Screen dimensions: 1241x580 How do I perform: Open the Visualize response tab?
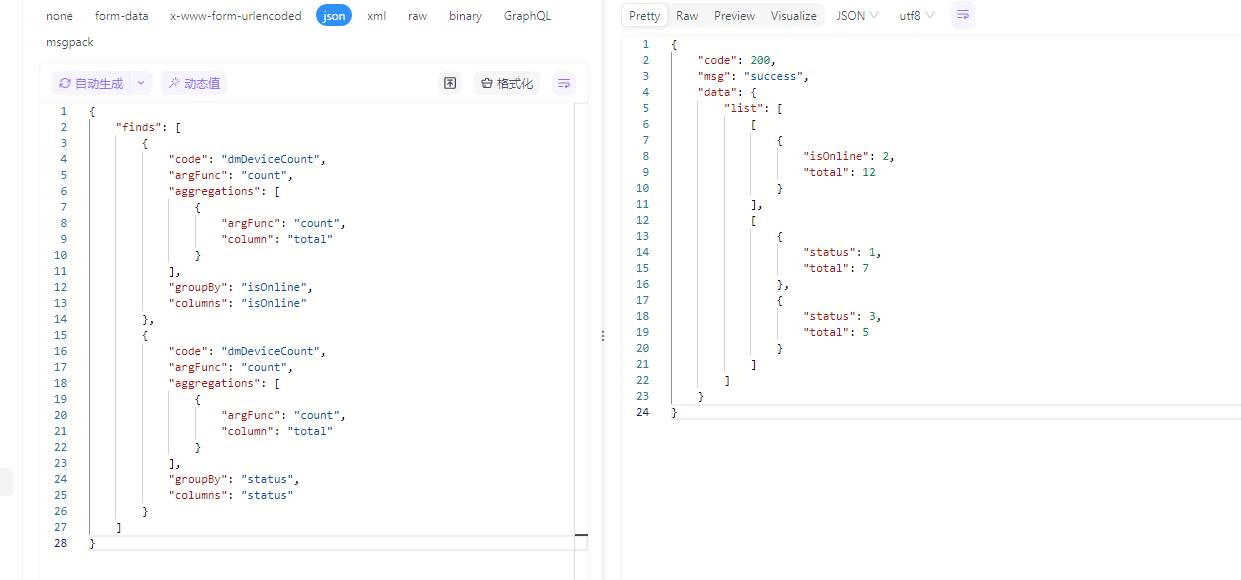(x=793, y=16)
